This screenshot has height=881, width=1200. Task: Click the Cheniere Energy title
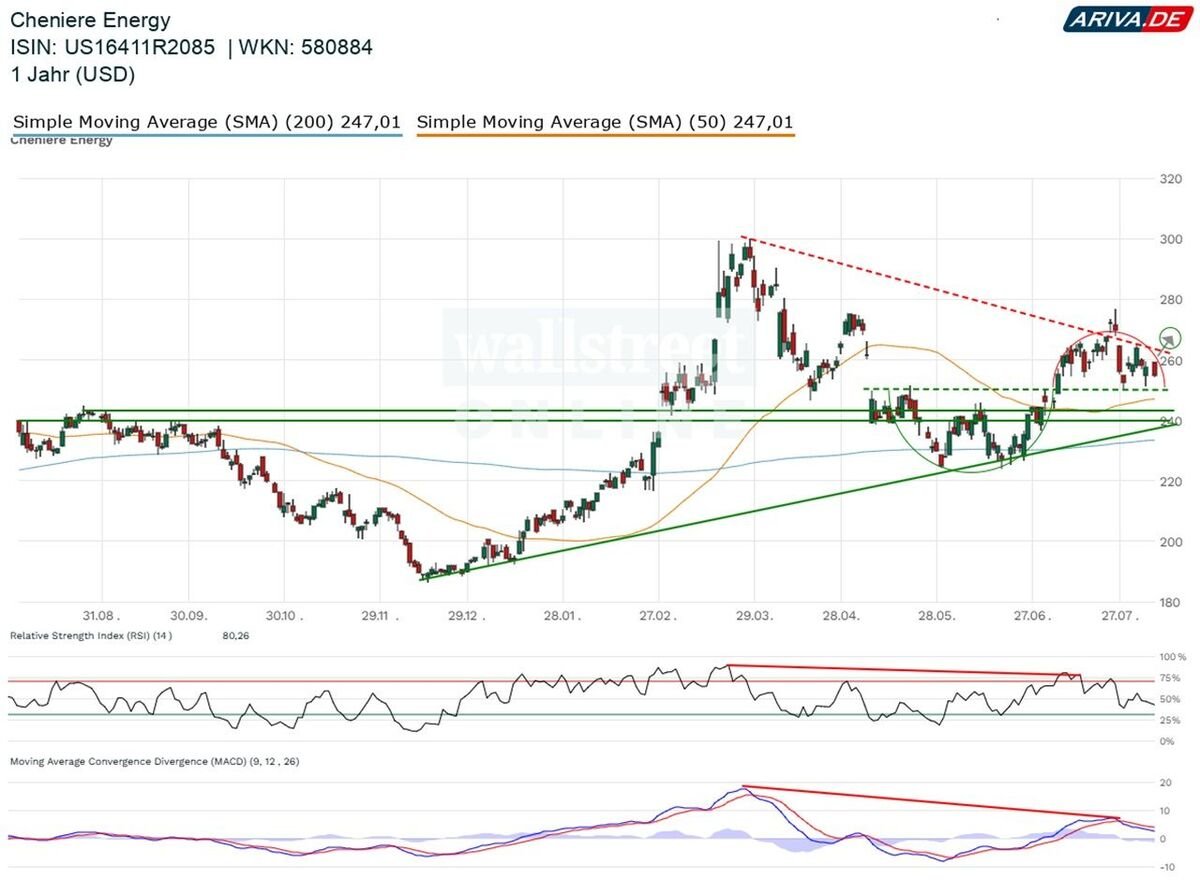pyautogui.click(x=90, y=20)
